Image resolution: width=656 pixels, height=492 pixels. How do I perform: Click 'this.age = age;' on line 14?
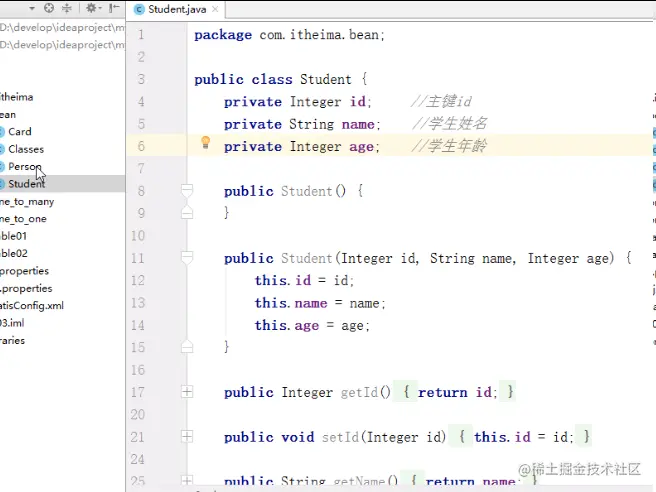tap(312, 325)
